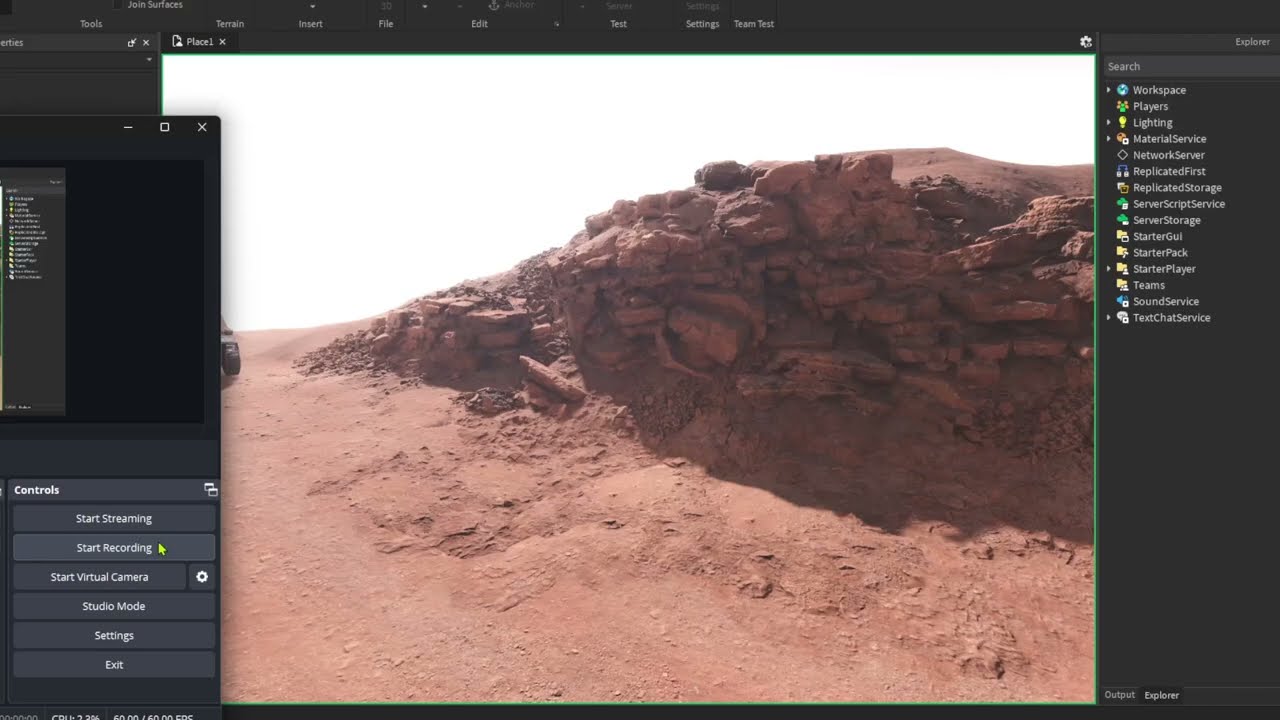Click the Place1 document icon

(x=177, y=42)
